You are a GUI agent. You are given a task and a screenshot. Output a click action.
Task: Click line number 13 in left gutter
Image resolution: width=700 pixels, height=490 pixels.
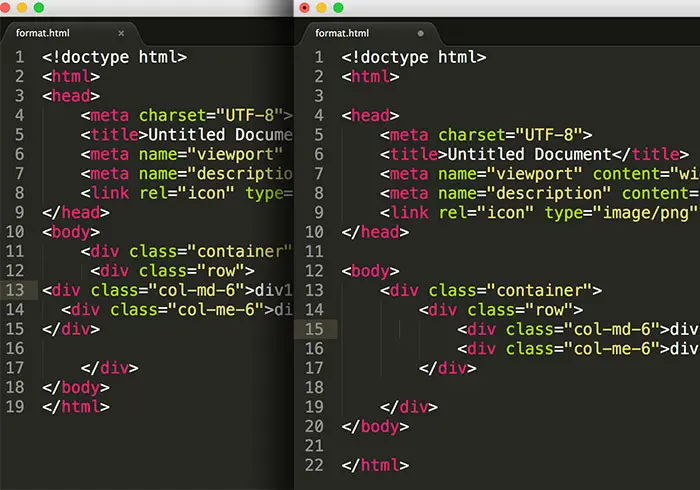(18, 290)
